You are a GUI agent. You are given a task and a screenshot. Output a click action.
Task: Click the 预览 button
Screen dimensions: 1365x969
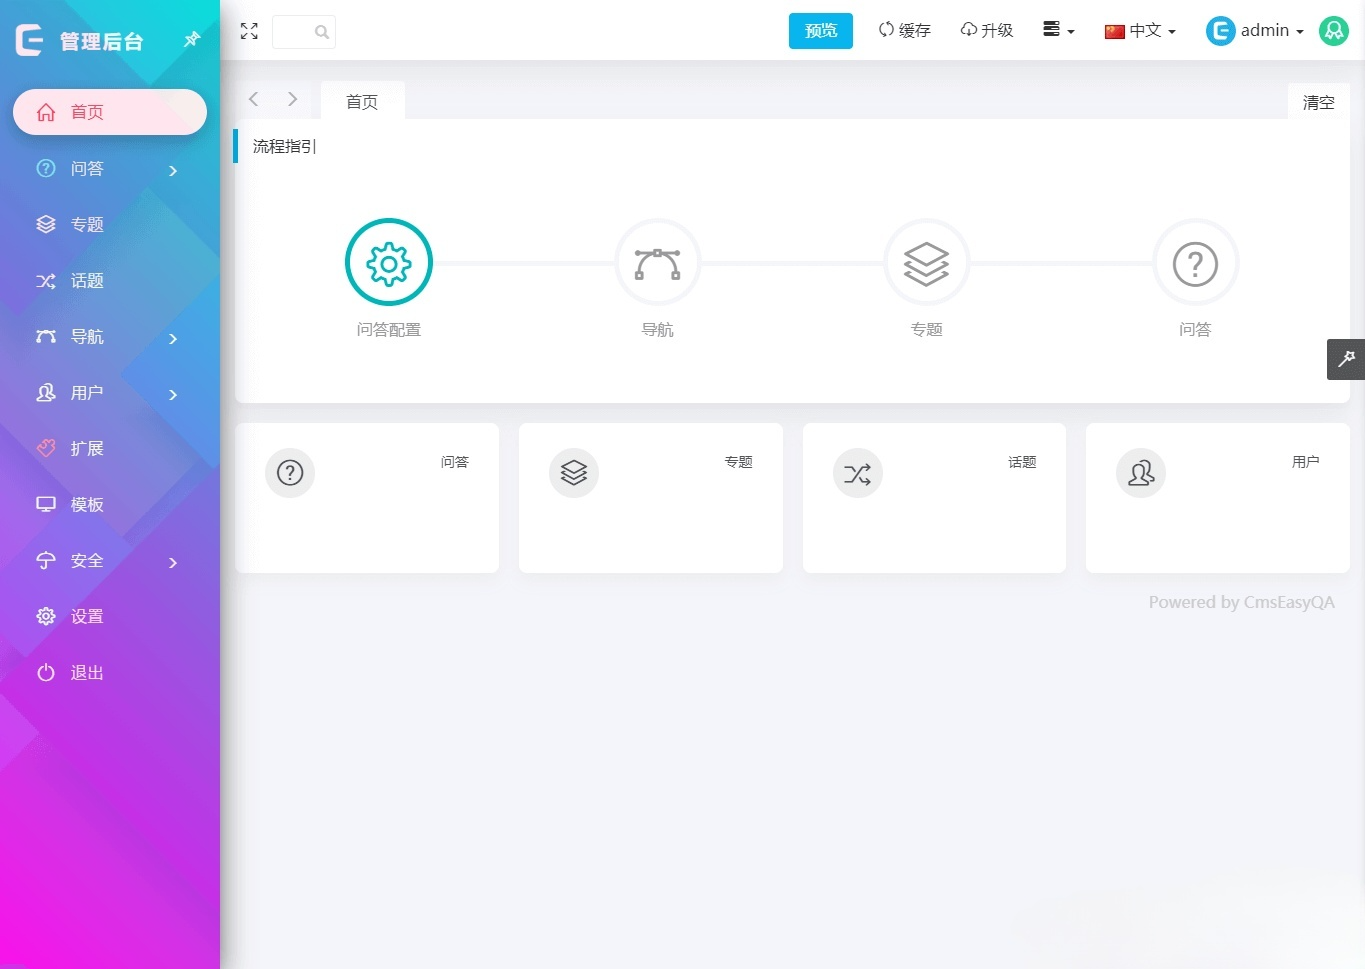click(820, 30)
